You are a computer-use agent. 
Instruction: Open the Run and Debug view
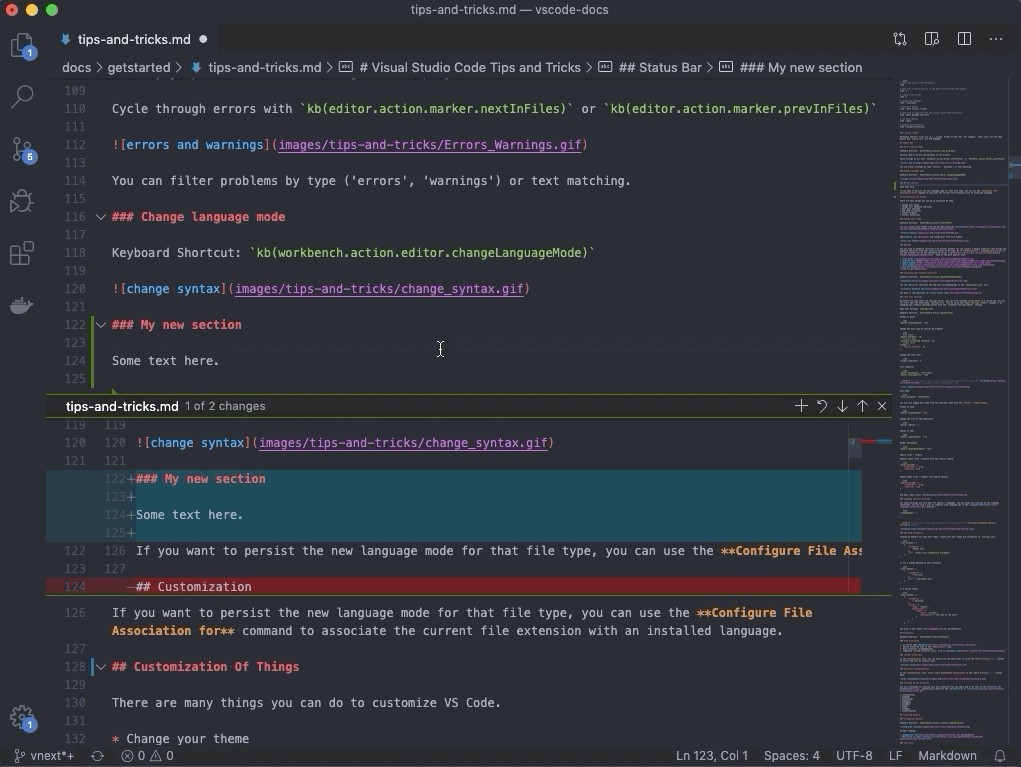(x=21, y=201)
